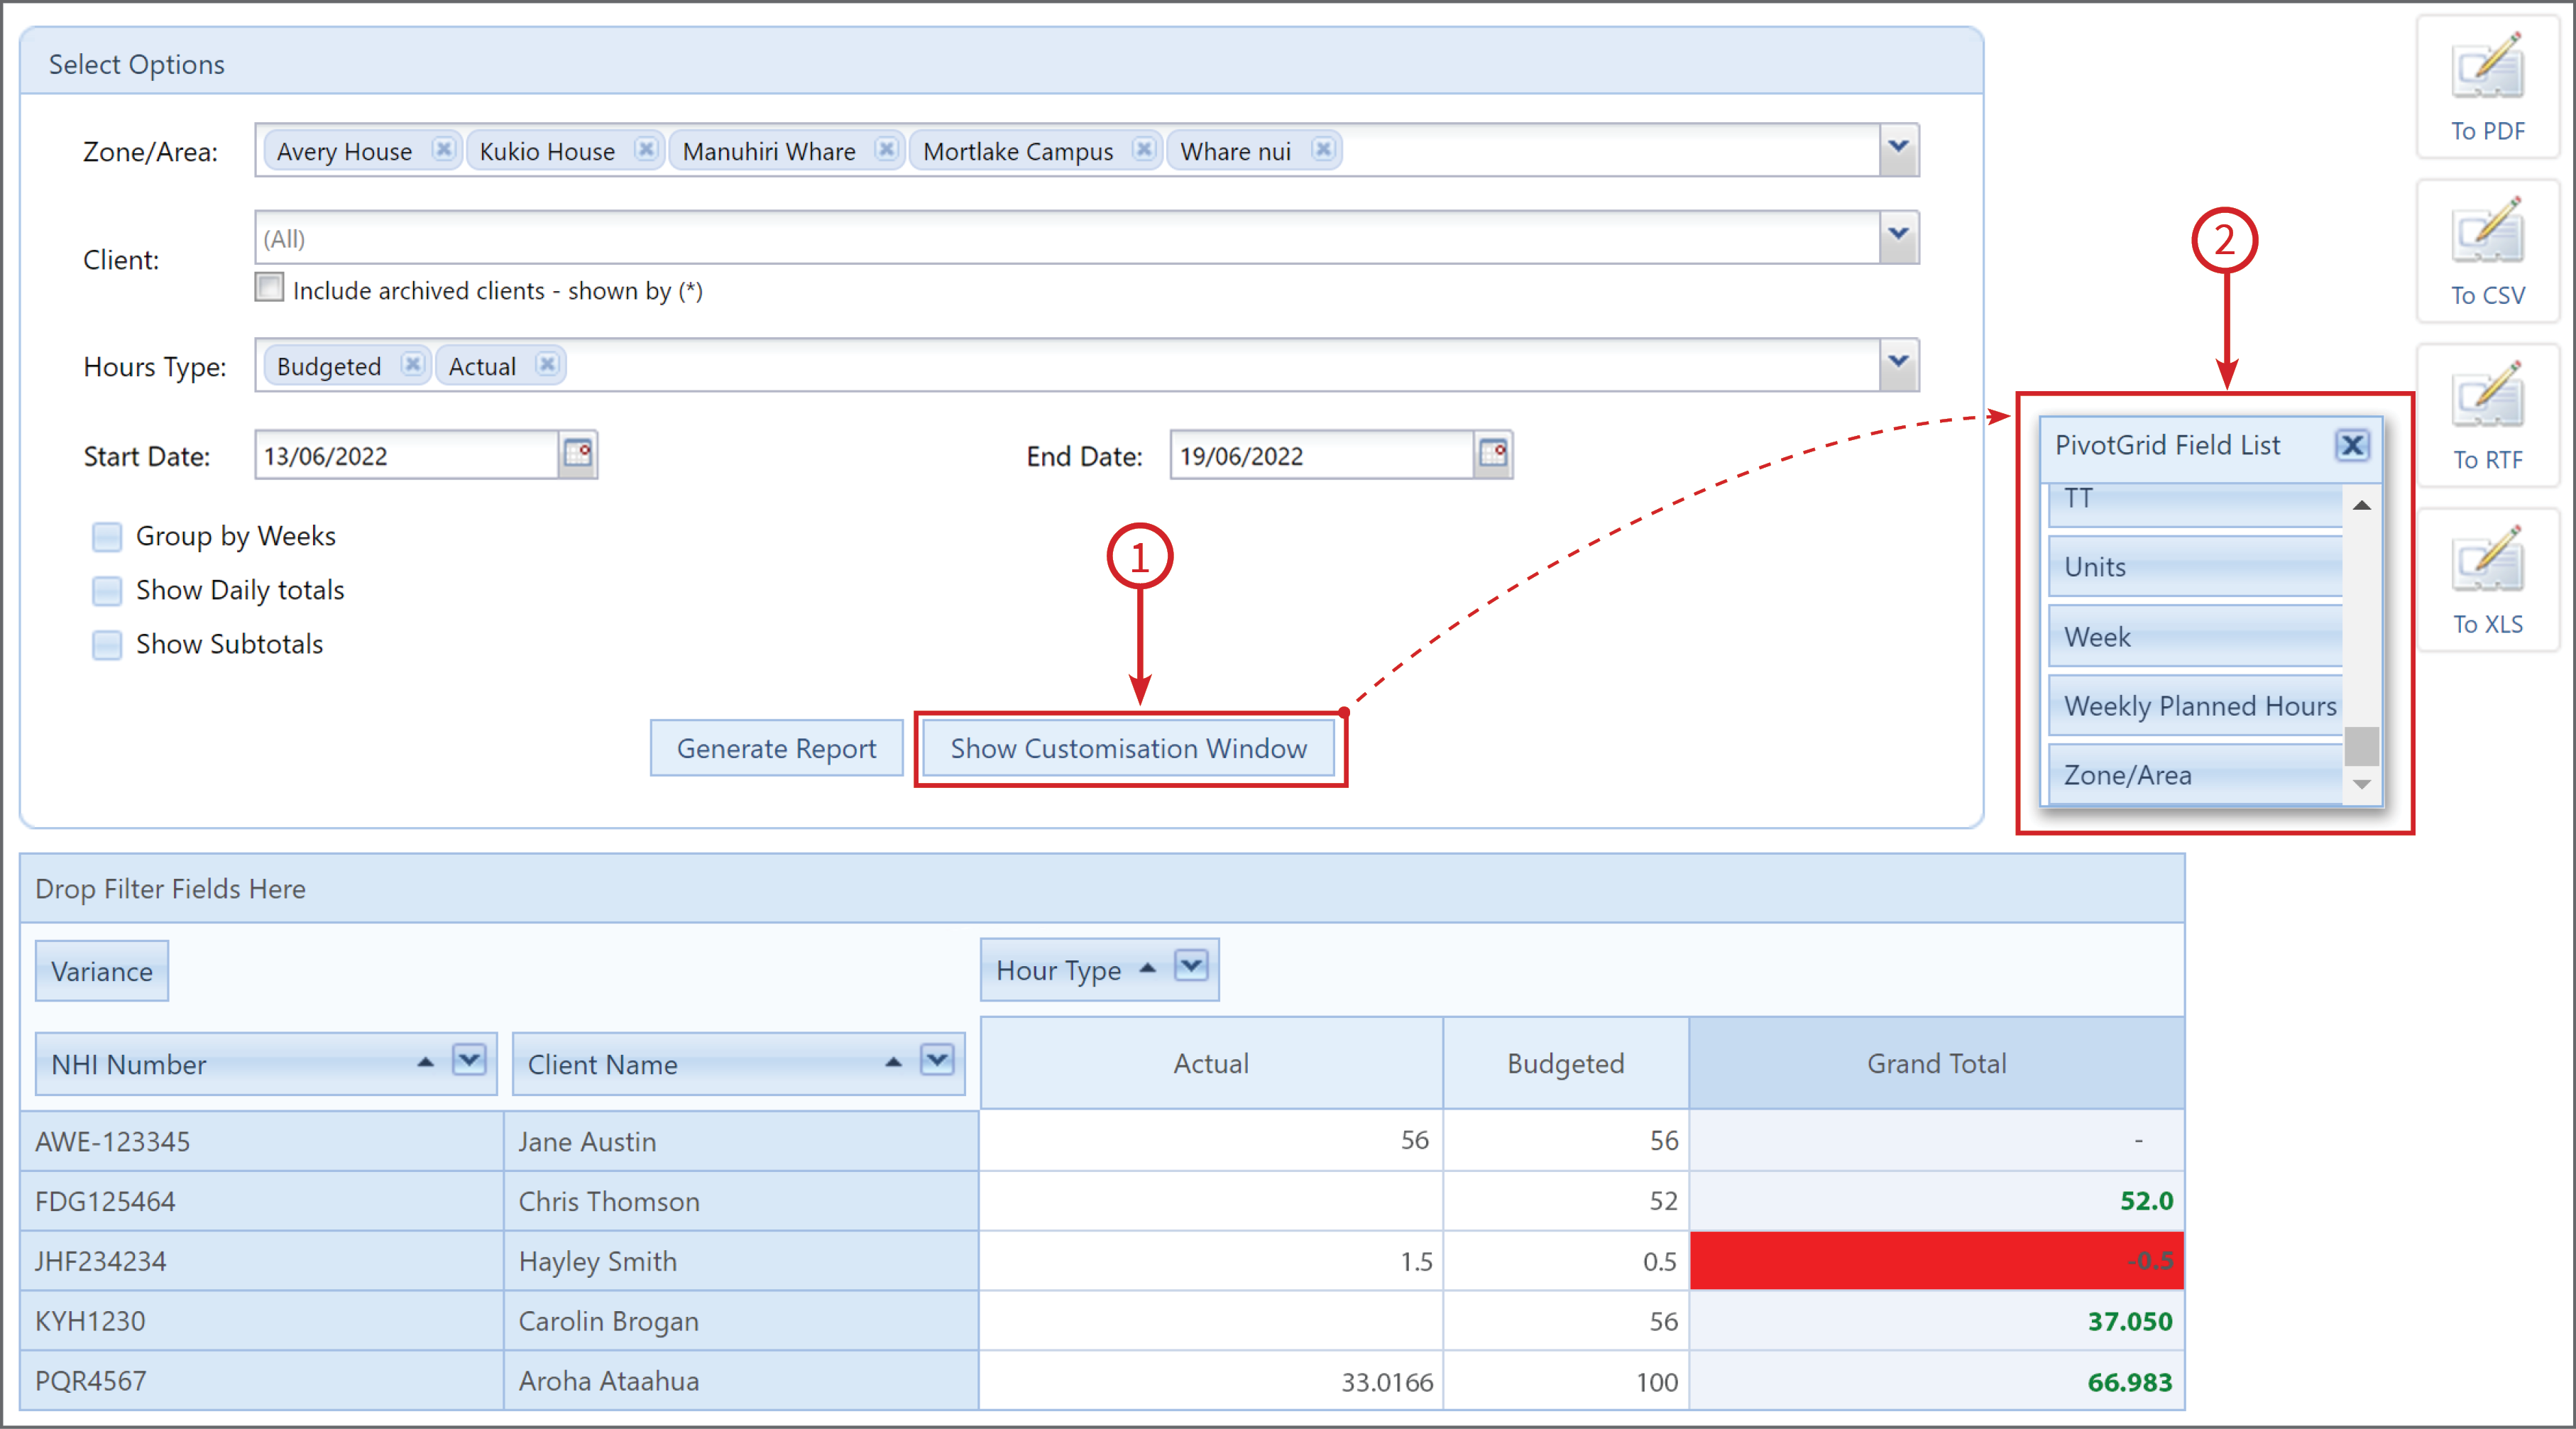
Task: Select the Variance data field
Action: (102, 971)
